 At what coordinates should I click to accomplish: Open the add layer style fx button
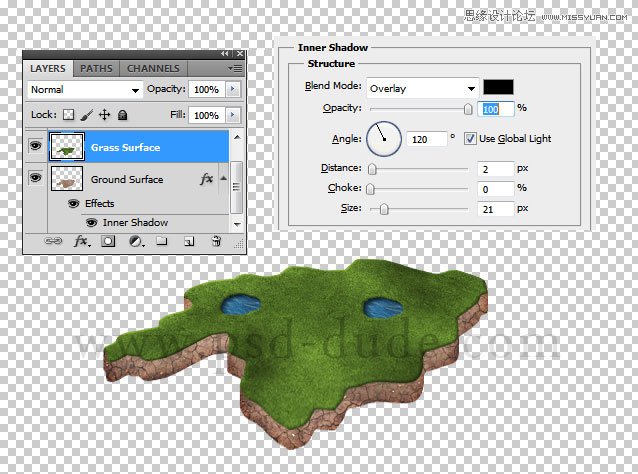(82, 242)
